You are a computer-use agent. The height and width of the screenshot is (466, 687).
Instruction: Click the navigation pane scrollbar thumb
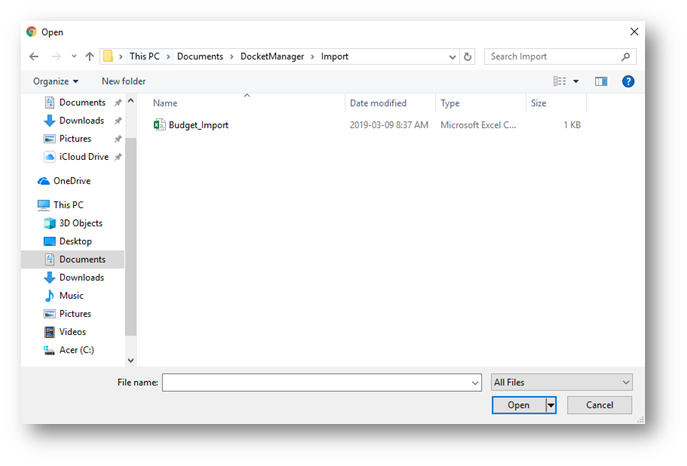tap(131, 237)
